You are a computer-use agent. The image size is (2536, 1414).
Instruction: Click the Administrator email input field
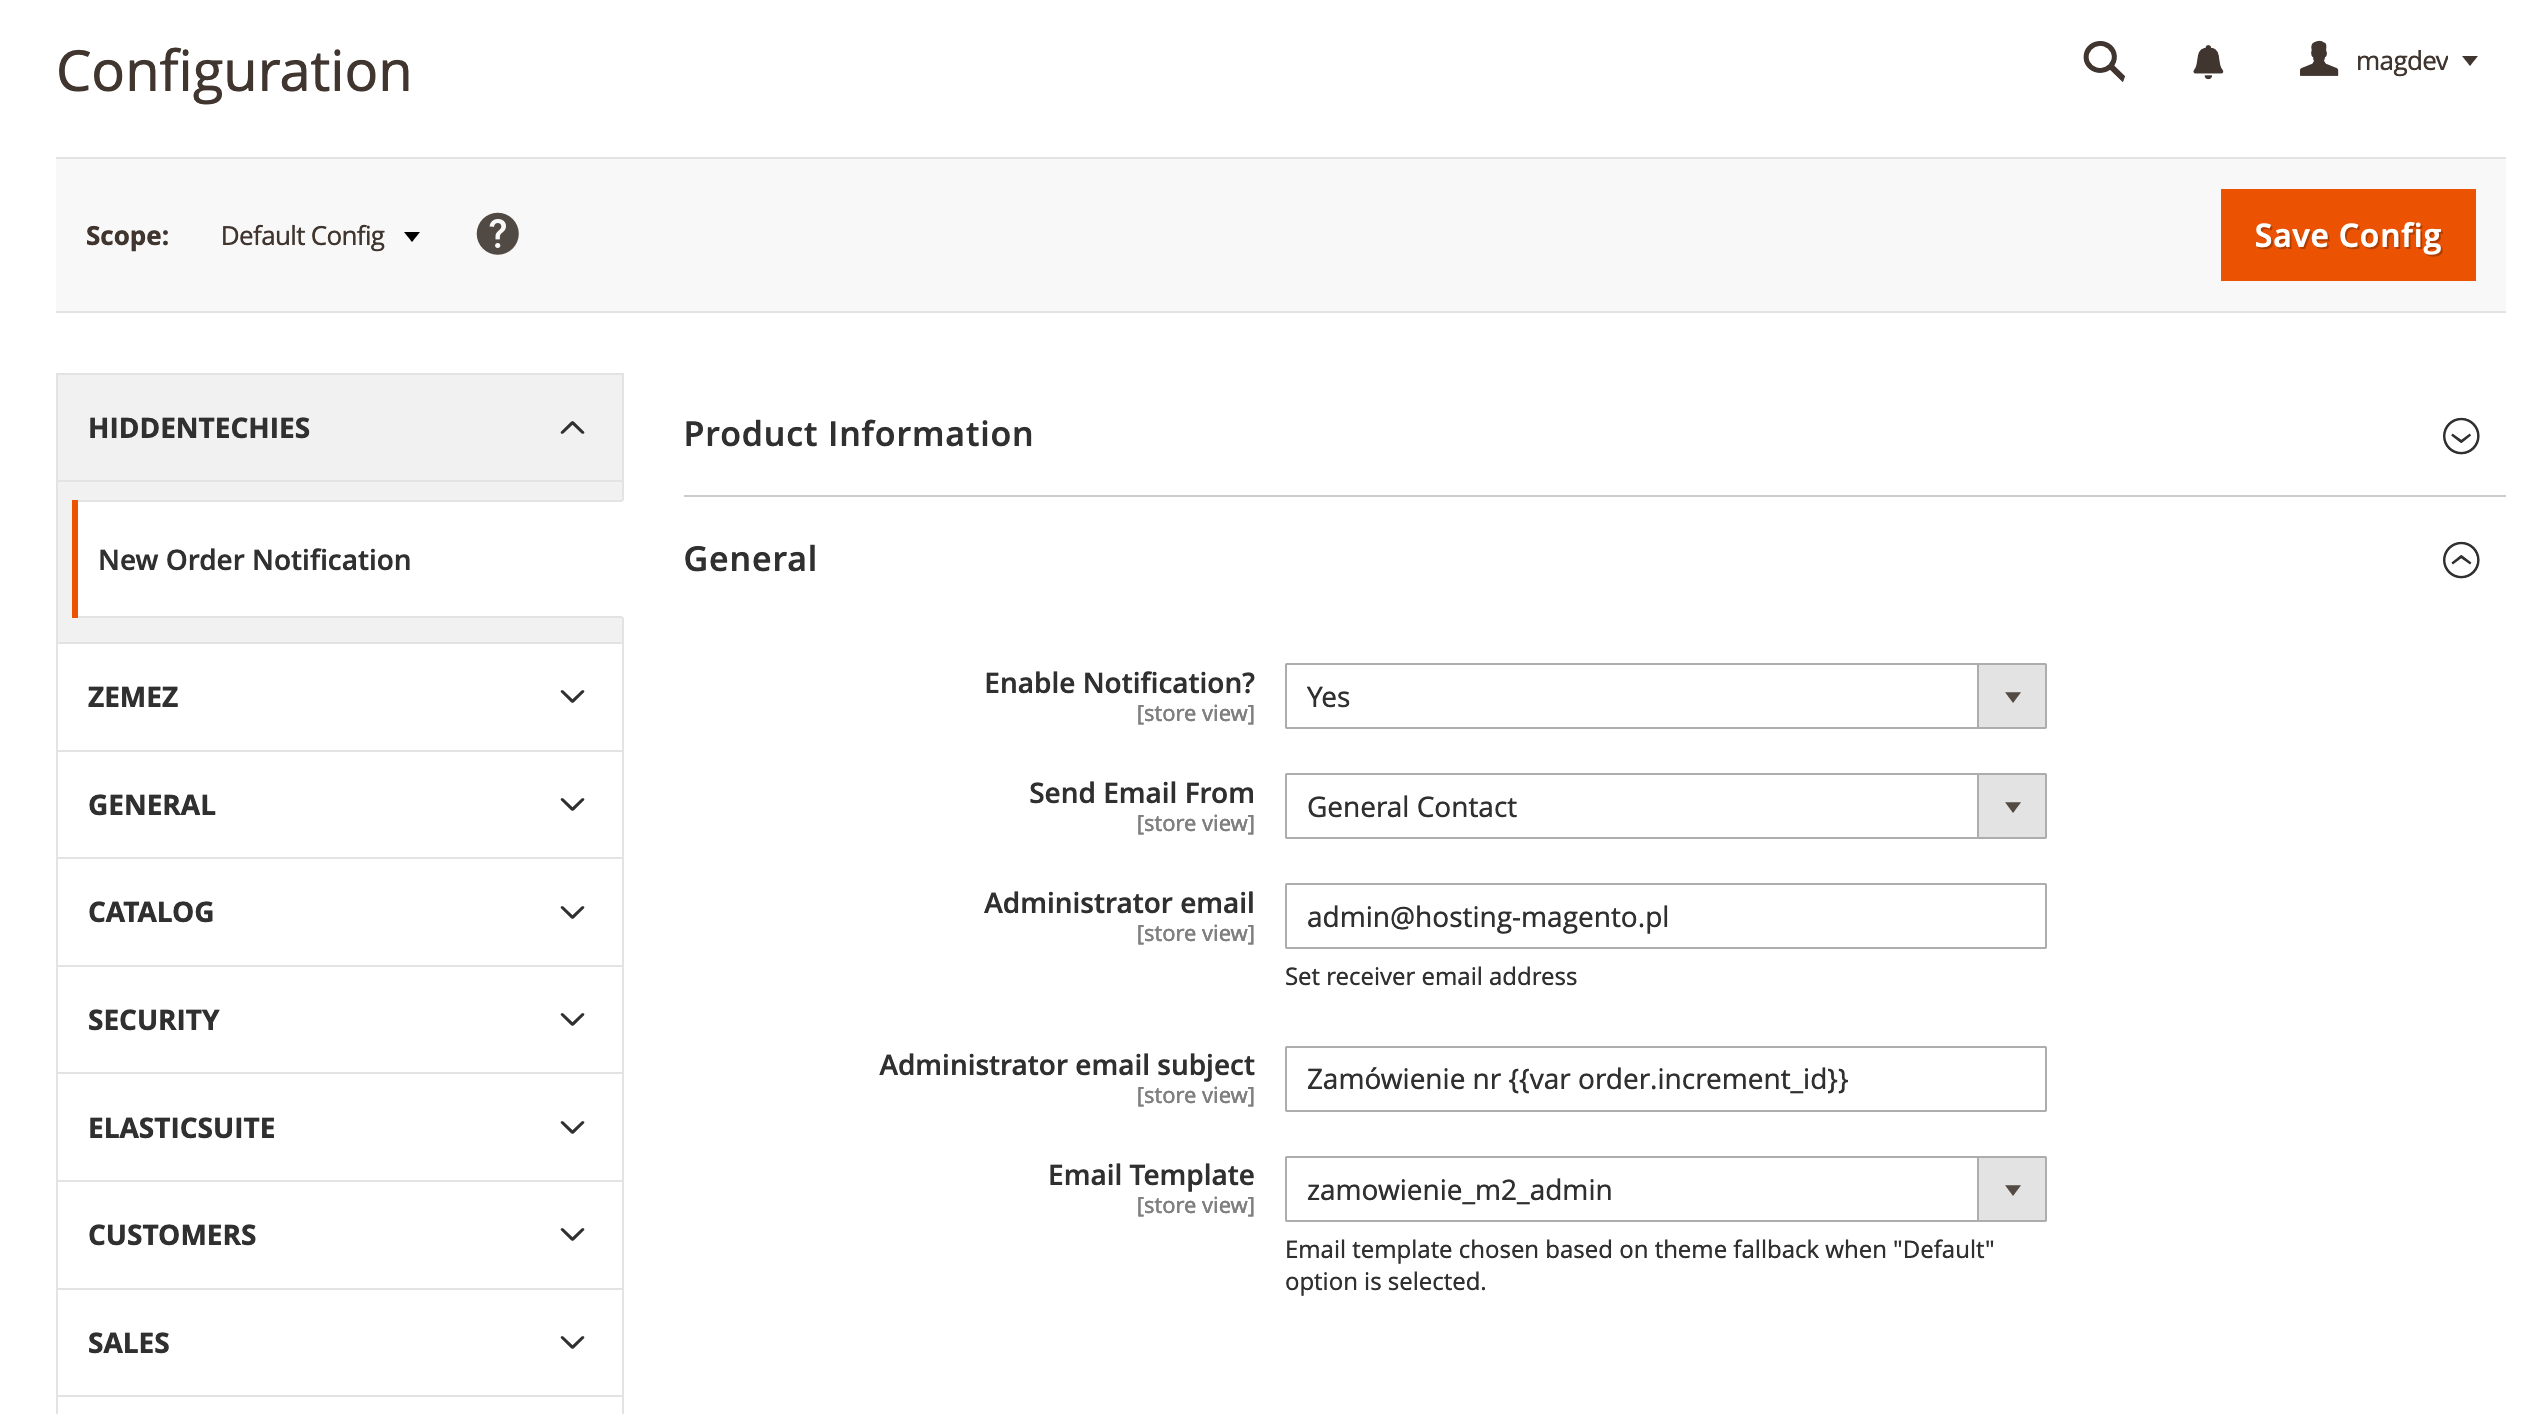click(1664, 917)
